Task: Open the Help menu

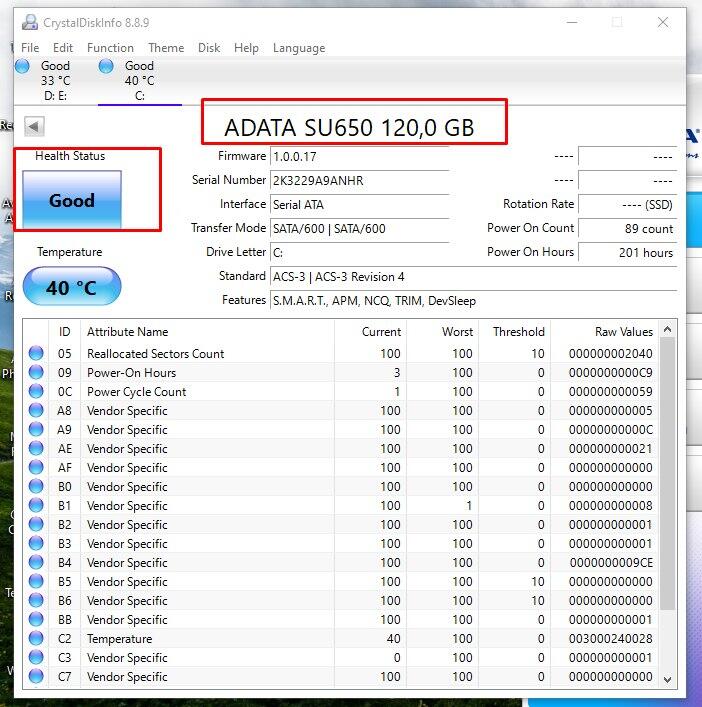Action: pyautogui.click(x=246, y=48)
